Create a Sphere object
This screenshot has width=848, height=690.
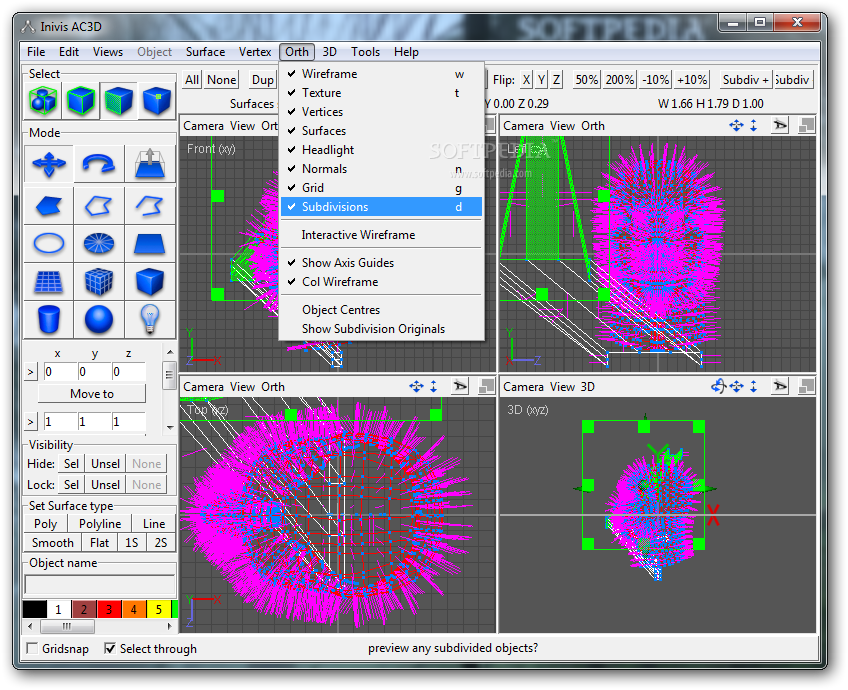tap(99, 320)
